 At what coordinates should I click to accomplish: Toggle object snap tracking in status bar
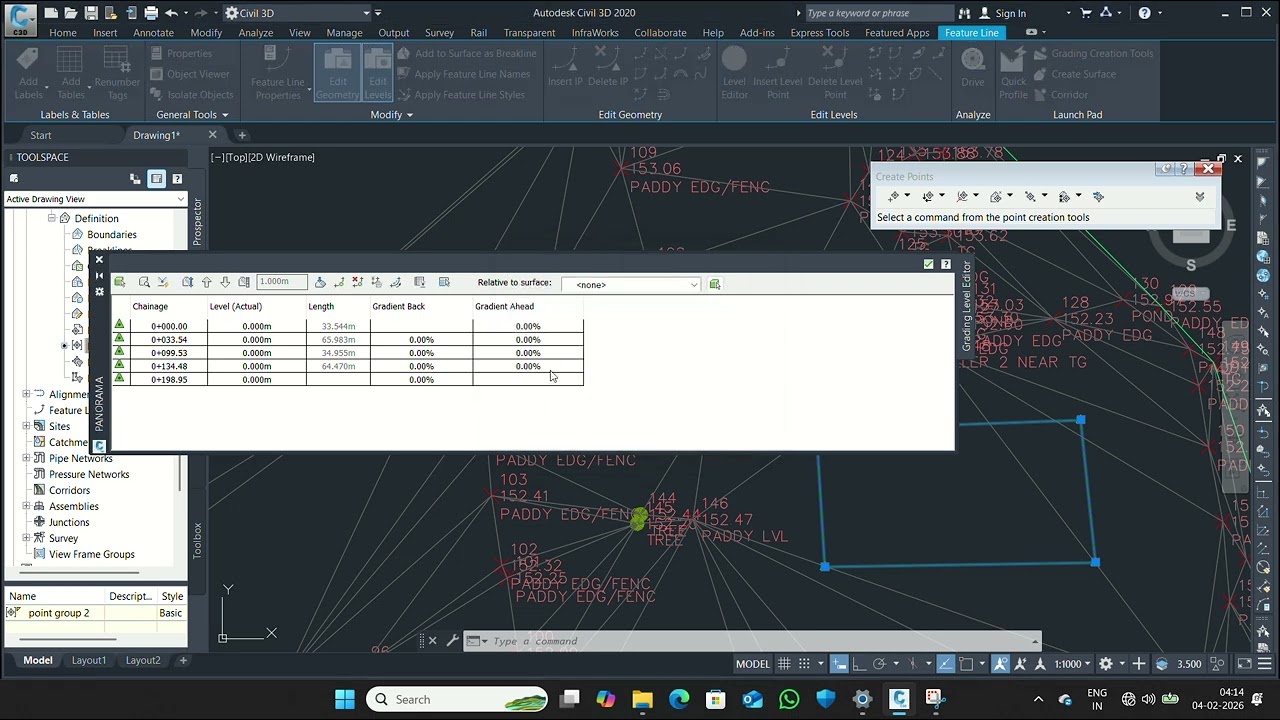(x=945, y=663)
